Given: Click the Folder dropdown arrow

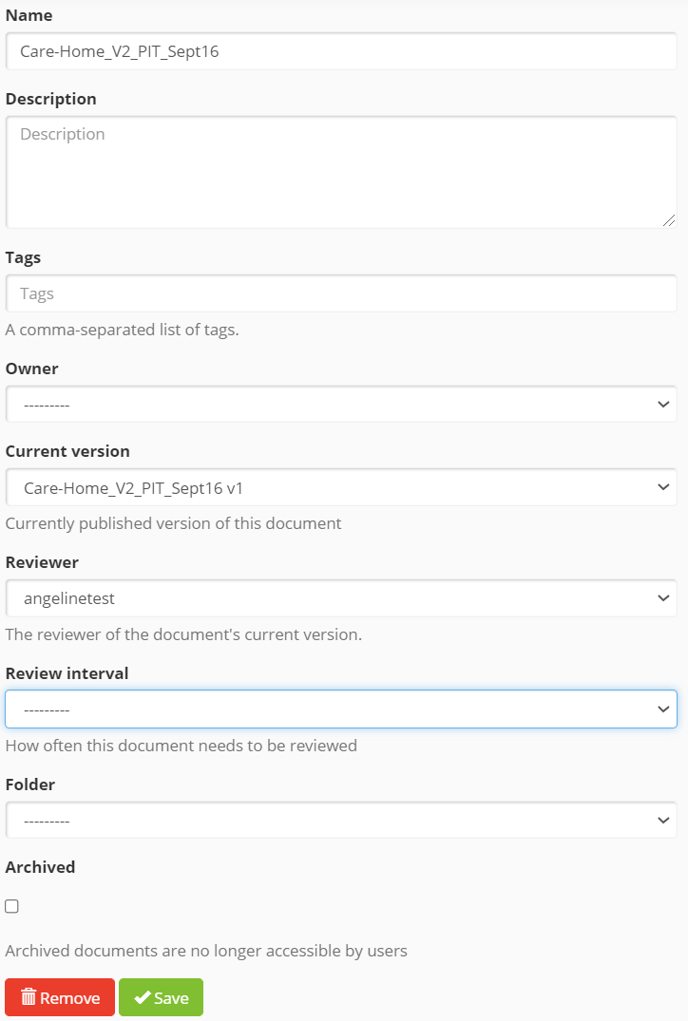Looking at the screenshot, I should click(x=663, y=820).
